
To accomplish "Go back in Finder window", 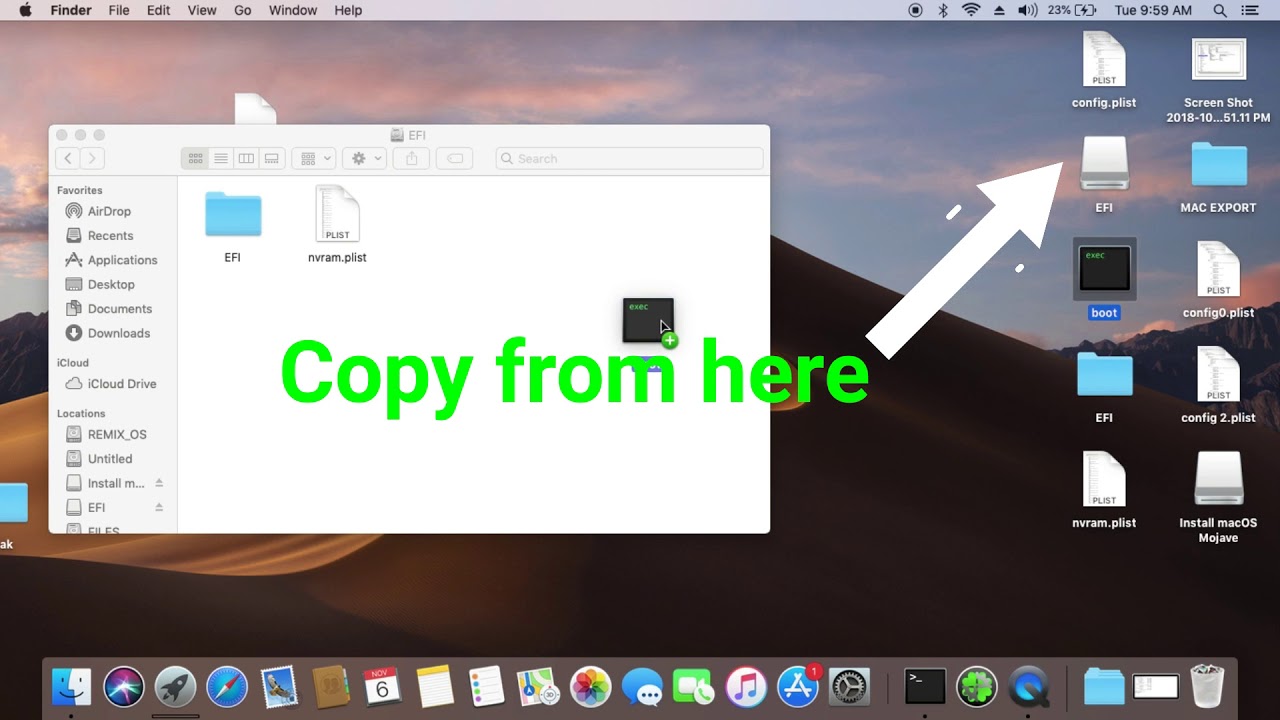I will (67, 158).
